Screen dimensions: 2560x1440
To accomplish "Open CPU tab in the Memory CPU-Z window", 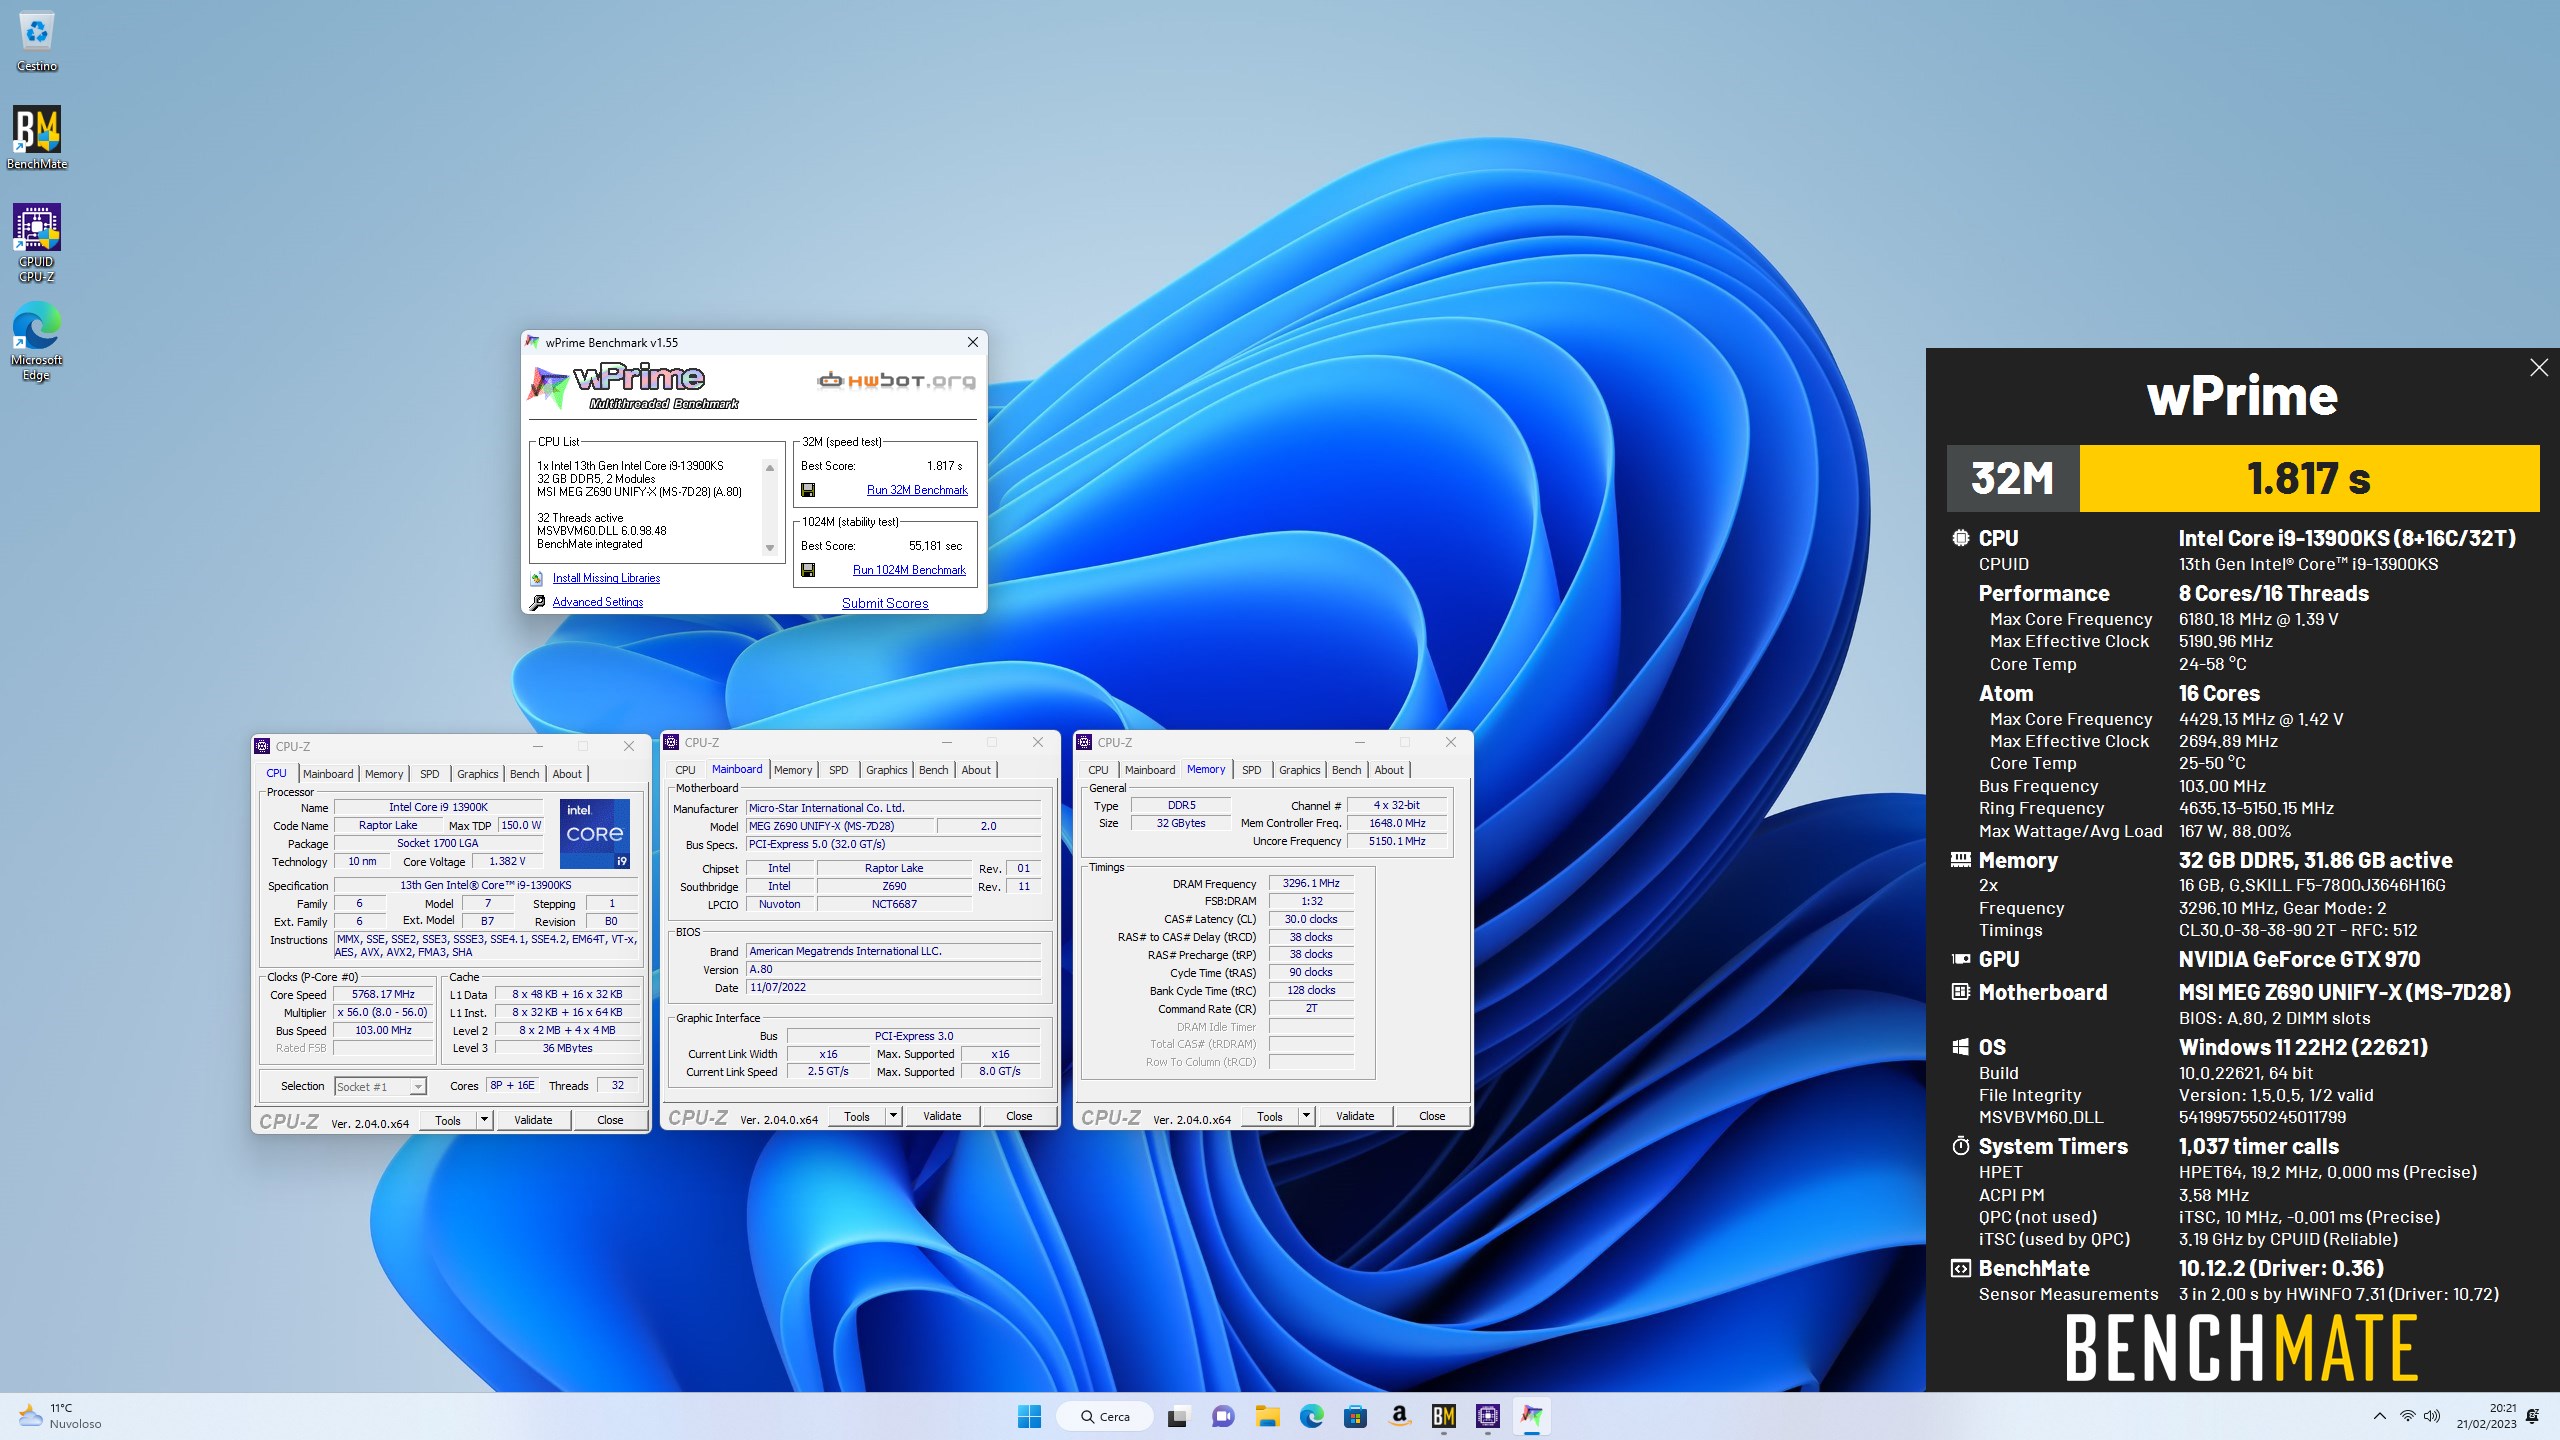I will point(1098,770).
